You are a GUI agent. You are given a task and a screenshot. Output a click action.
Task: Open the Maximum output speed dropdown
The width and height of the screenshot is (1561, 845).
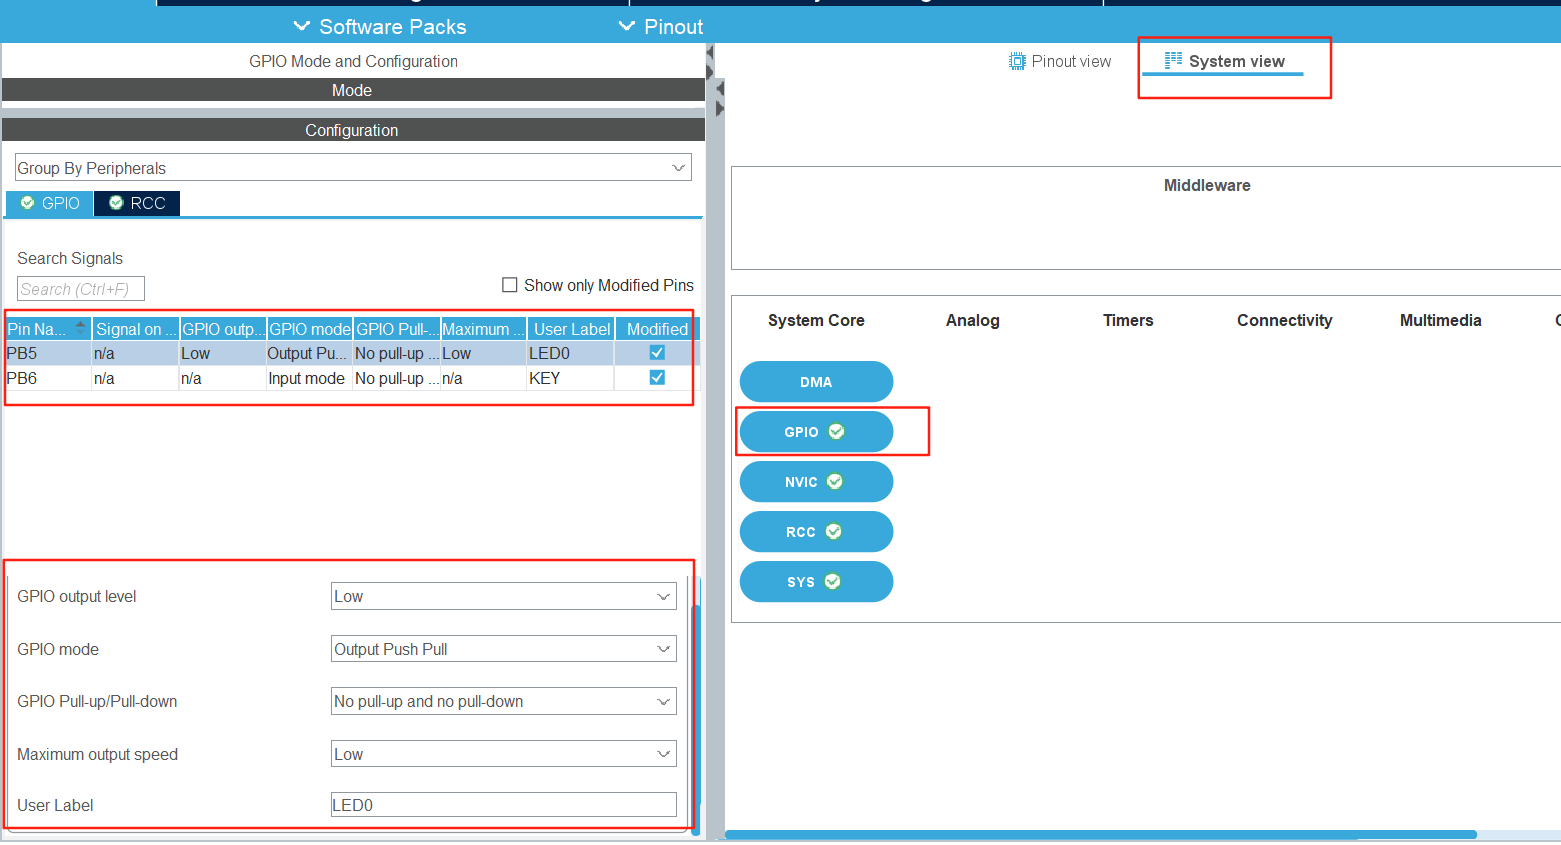(x=504, y=754)
